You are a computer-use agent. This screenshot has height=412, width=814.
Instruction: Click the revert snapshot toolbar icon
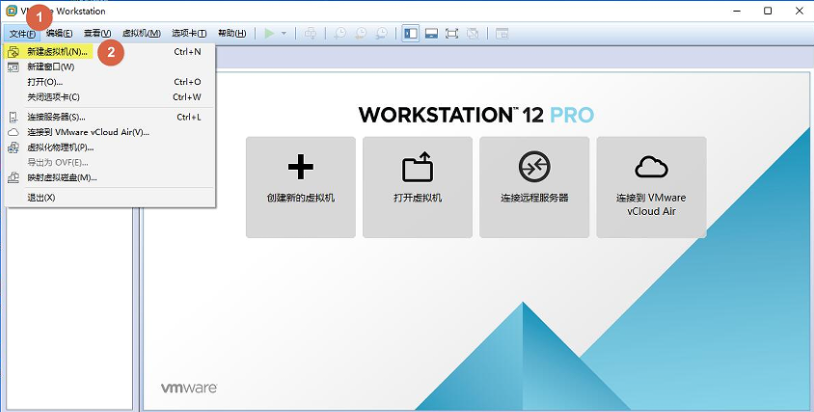[360, 34]
